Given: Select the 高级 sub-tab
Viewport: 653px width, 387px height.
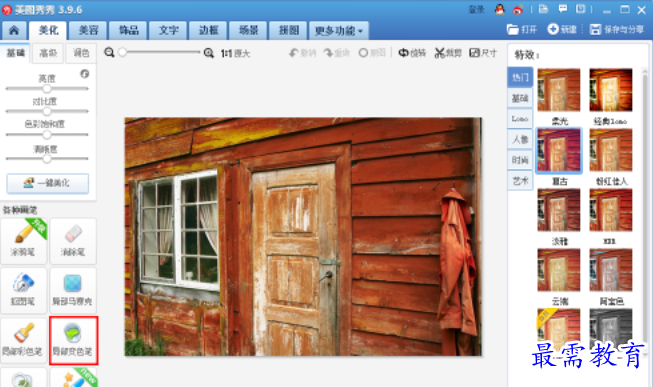Looking at the screenshot, I should tap(48, 53).
